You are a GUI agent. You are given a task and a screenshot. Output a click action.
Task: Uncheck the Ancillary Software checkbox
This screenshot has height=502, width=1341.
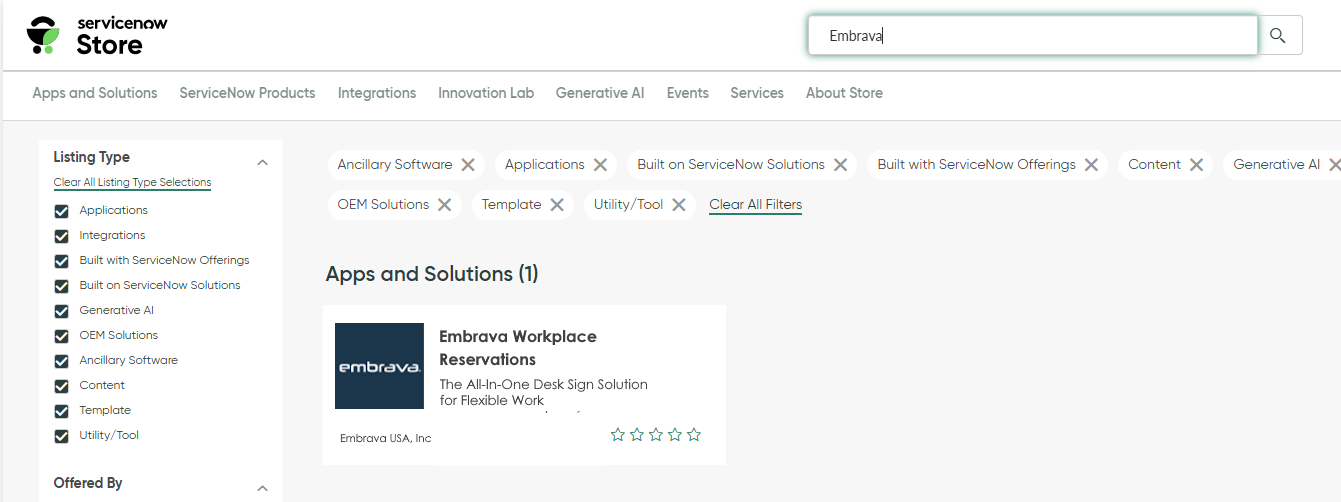[62, 361]
